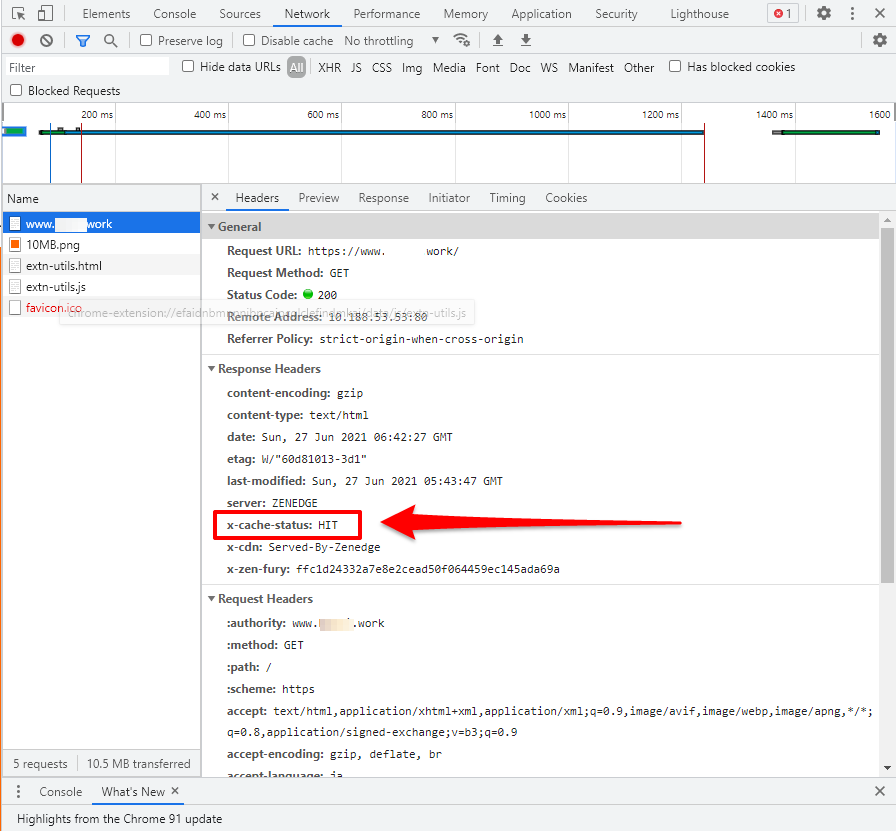Close the DevTools window
This screenshot has width=896, height=831.
(880, 13)
